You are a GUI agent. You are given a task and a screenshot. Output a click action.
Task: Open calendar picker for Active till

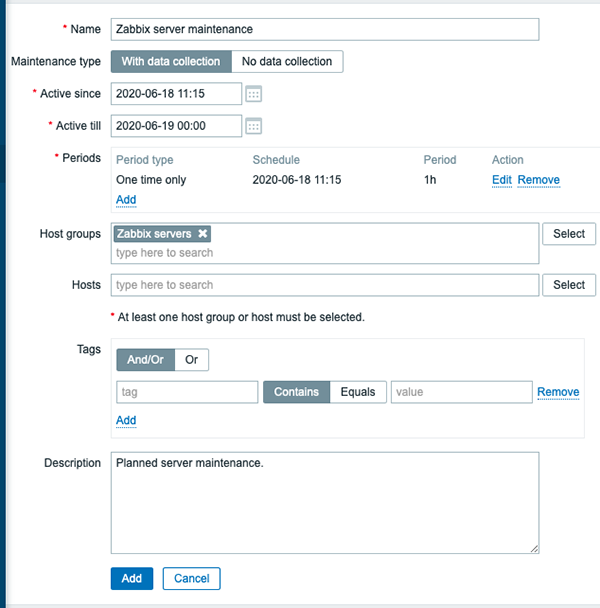tap(254, 126)
